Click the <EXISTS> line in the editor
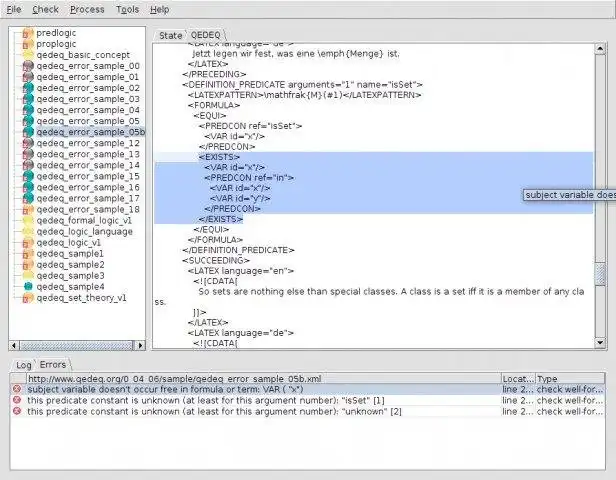 (x=219, y=157)
